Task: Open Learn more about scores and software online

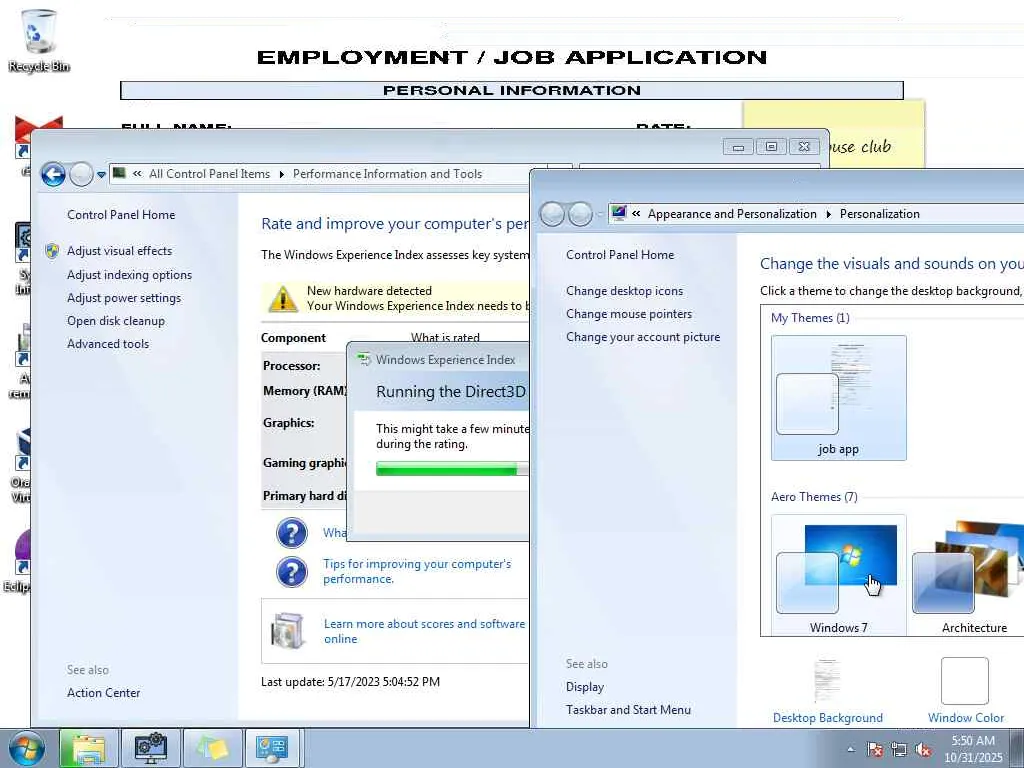Action: point(424,632)
